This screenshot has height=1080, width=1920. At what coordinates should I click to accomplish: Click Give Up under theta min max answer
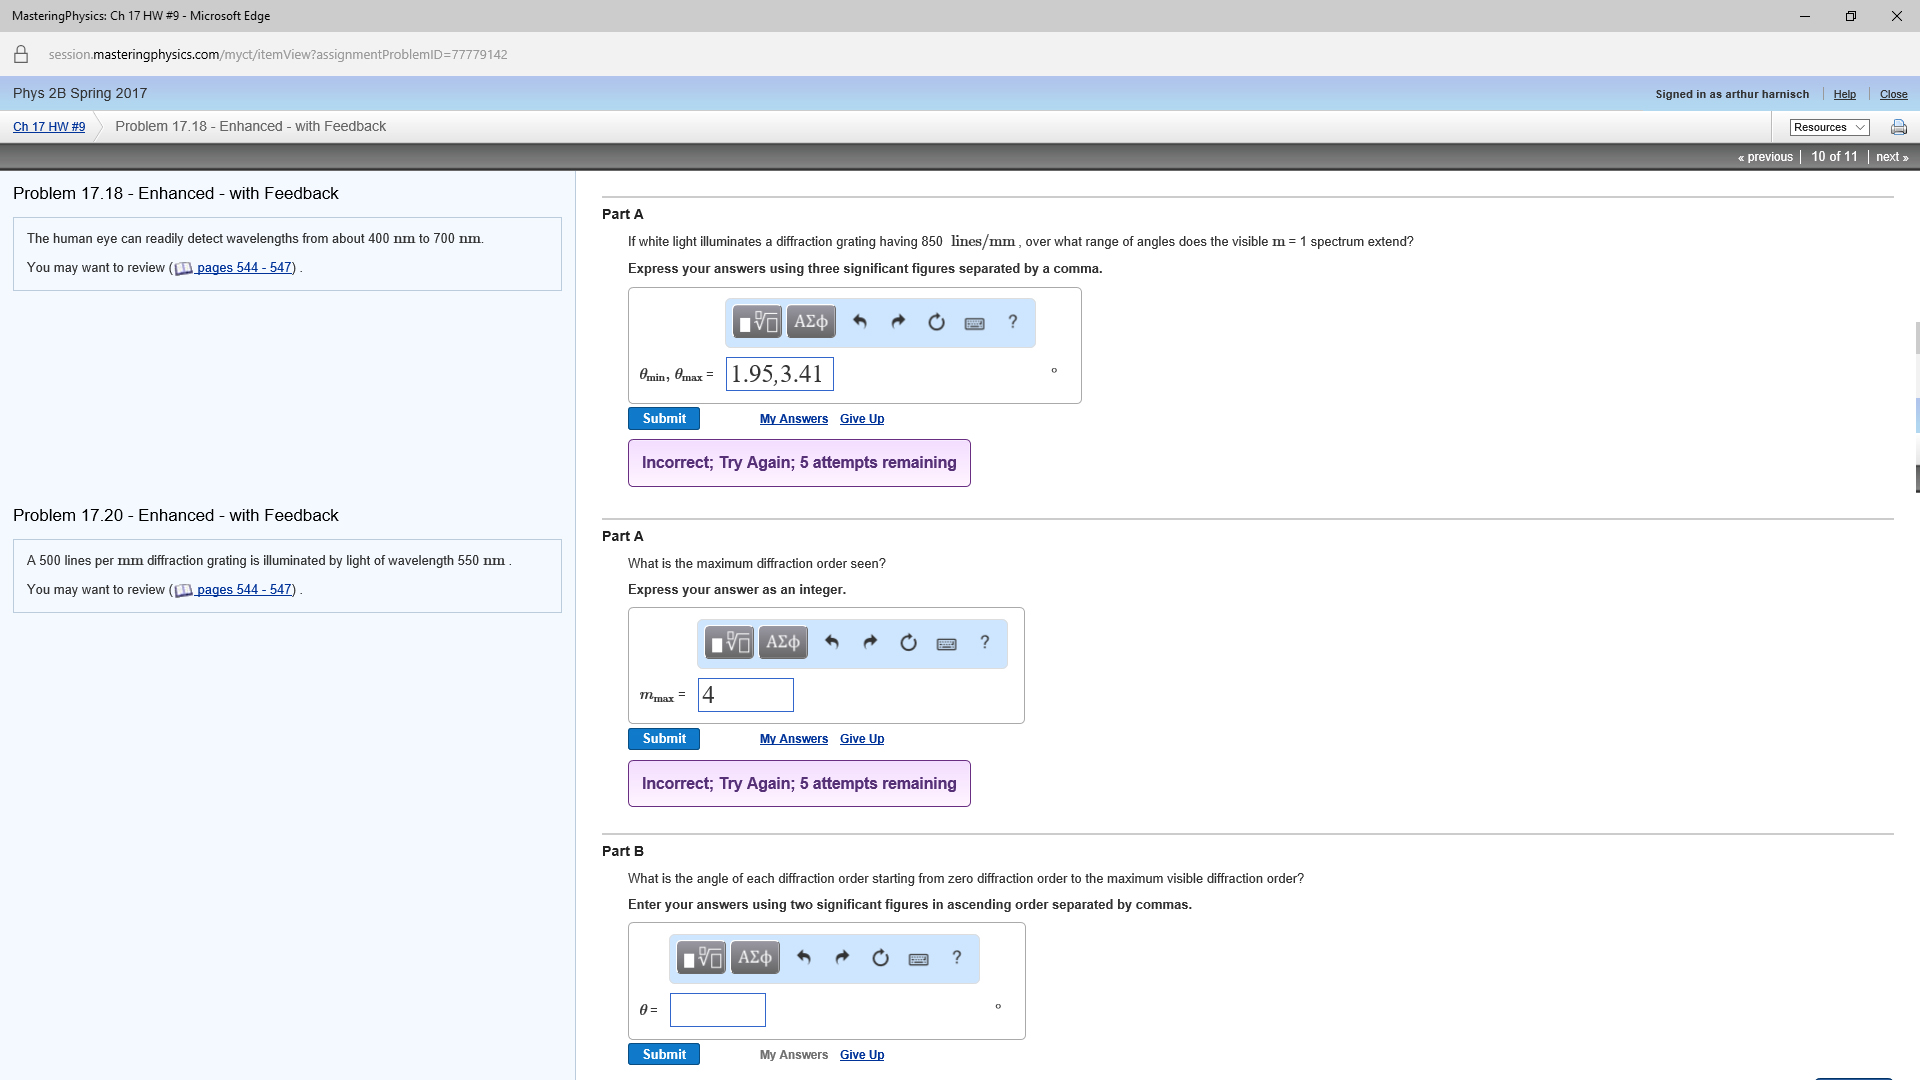(862, 419)
